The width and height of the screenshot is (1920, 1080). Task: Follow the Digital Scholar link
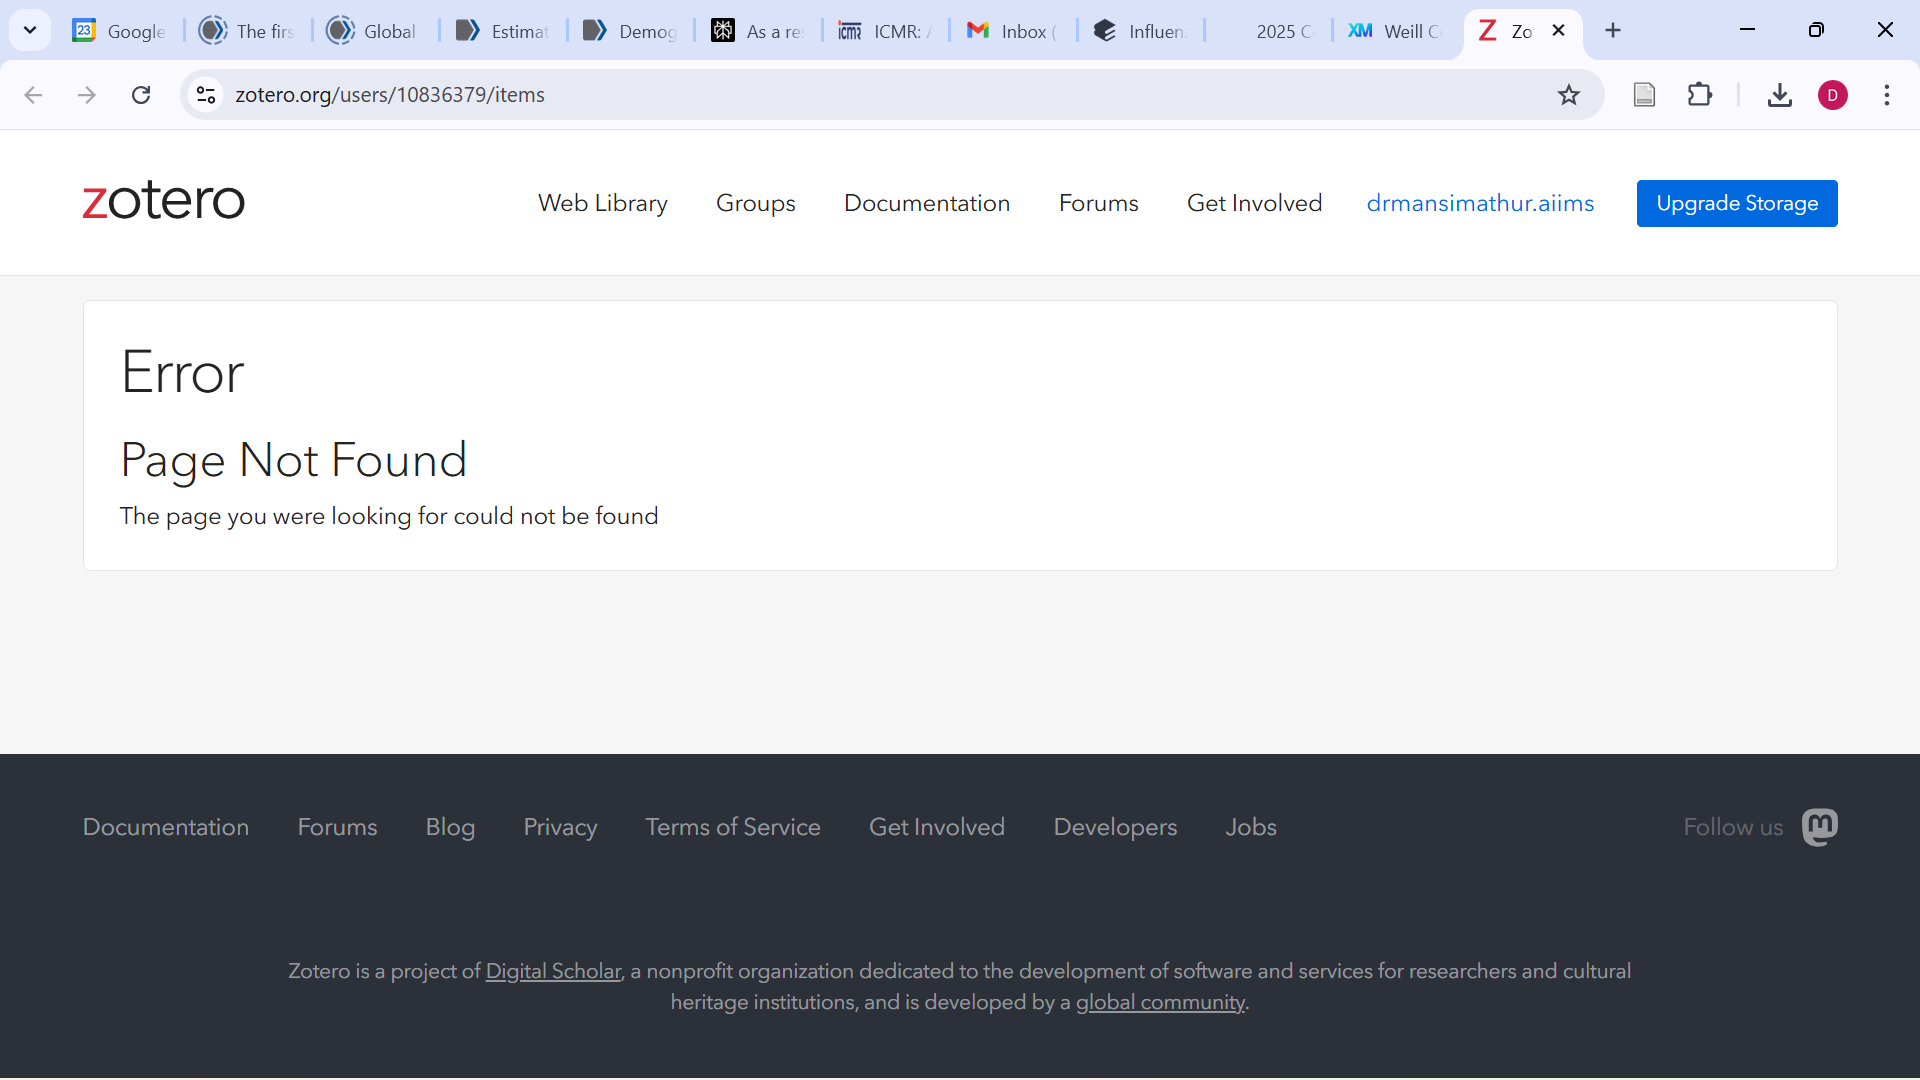pos(553,971)
